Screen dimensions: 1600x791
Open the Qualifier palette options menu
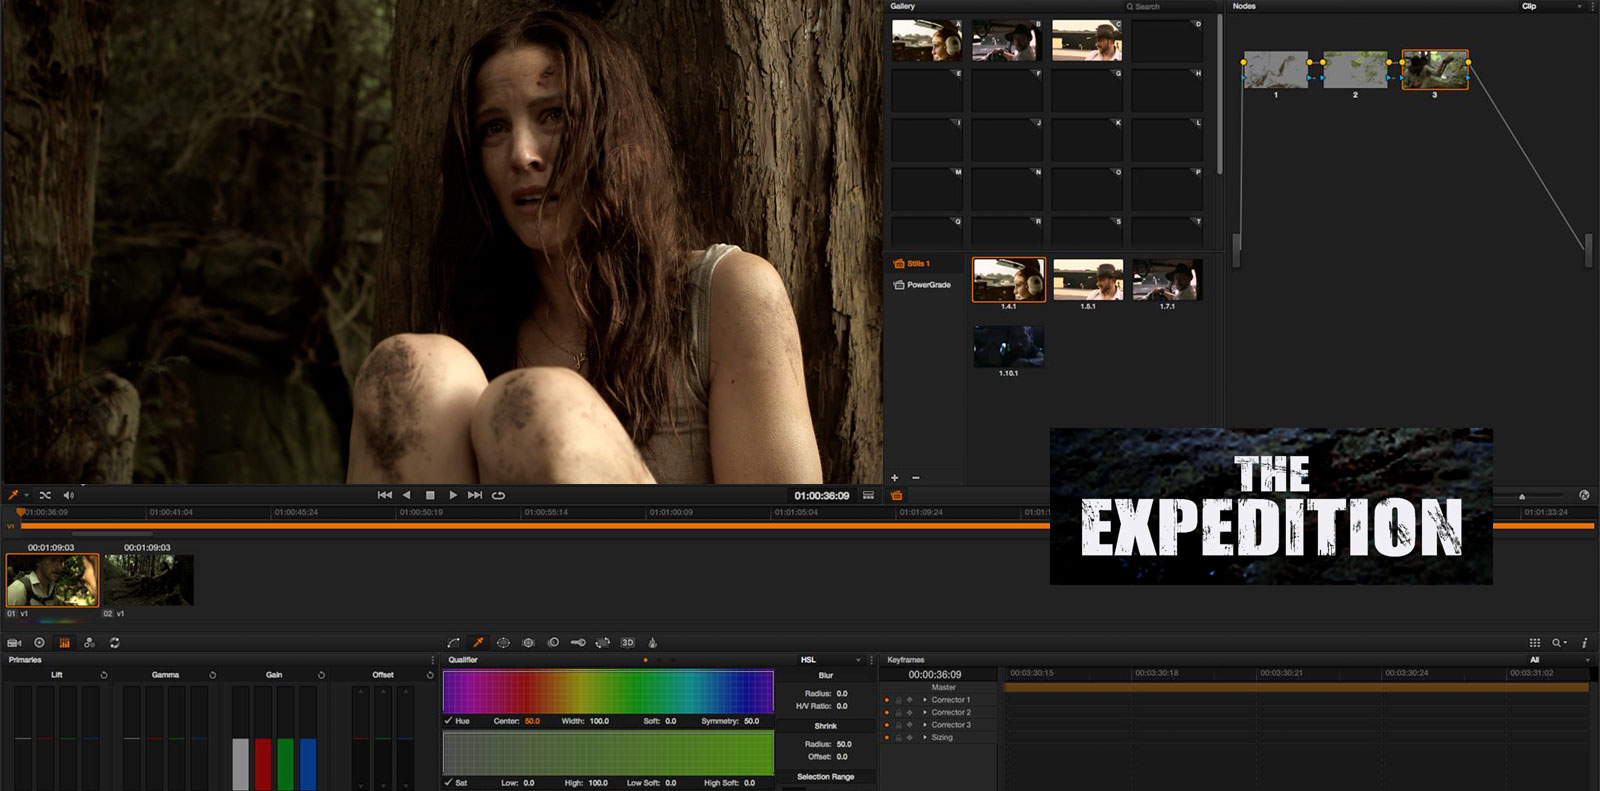(x=870, y=660)
